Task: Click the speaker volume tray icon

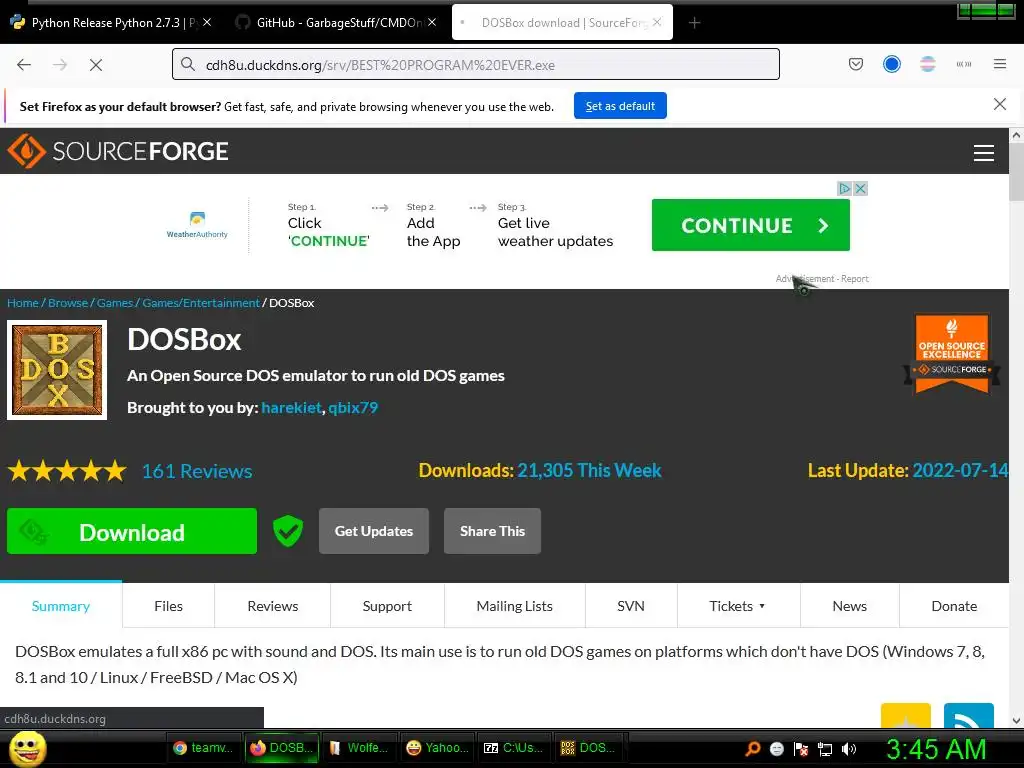Action: (849, 749)
